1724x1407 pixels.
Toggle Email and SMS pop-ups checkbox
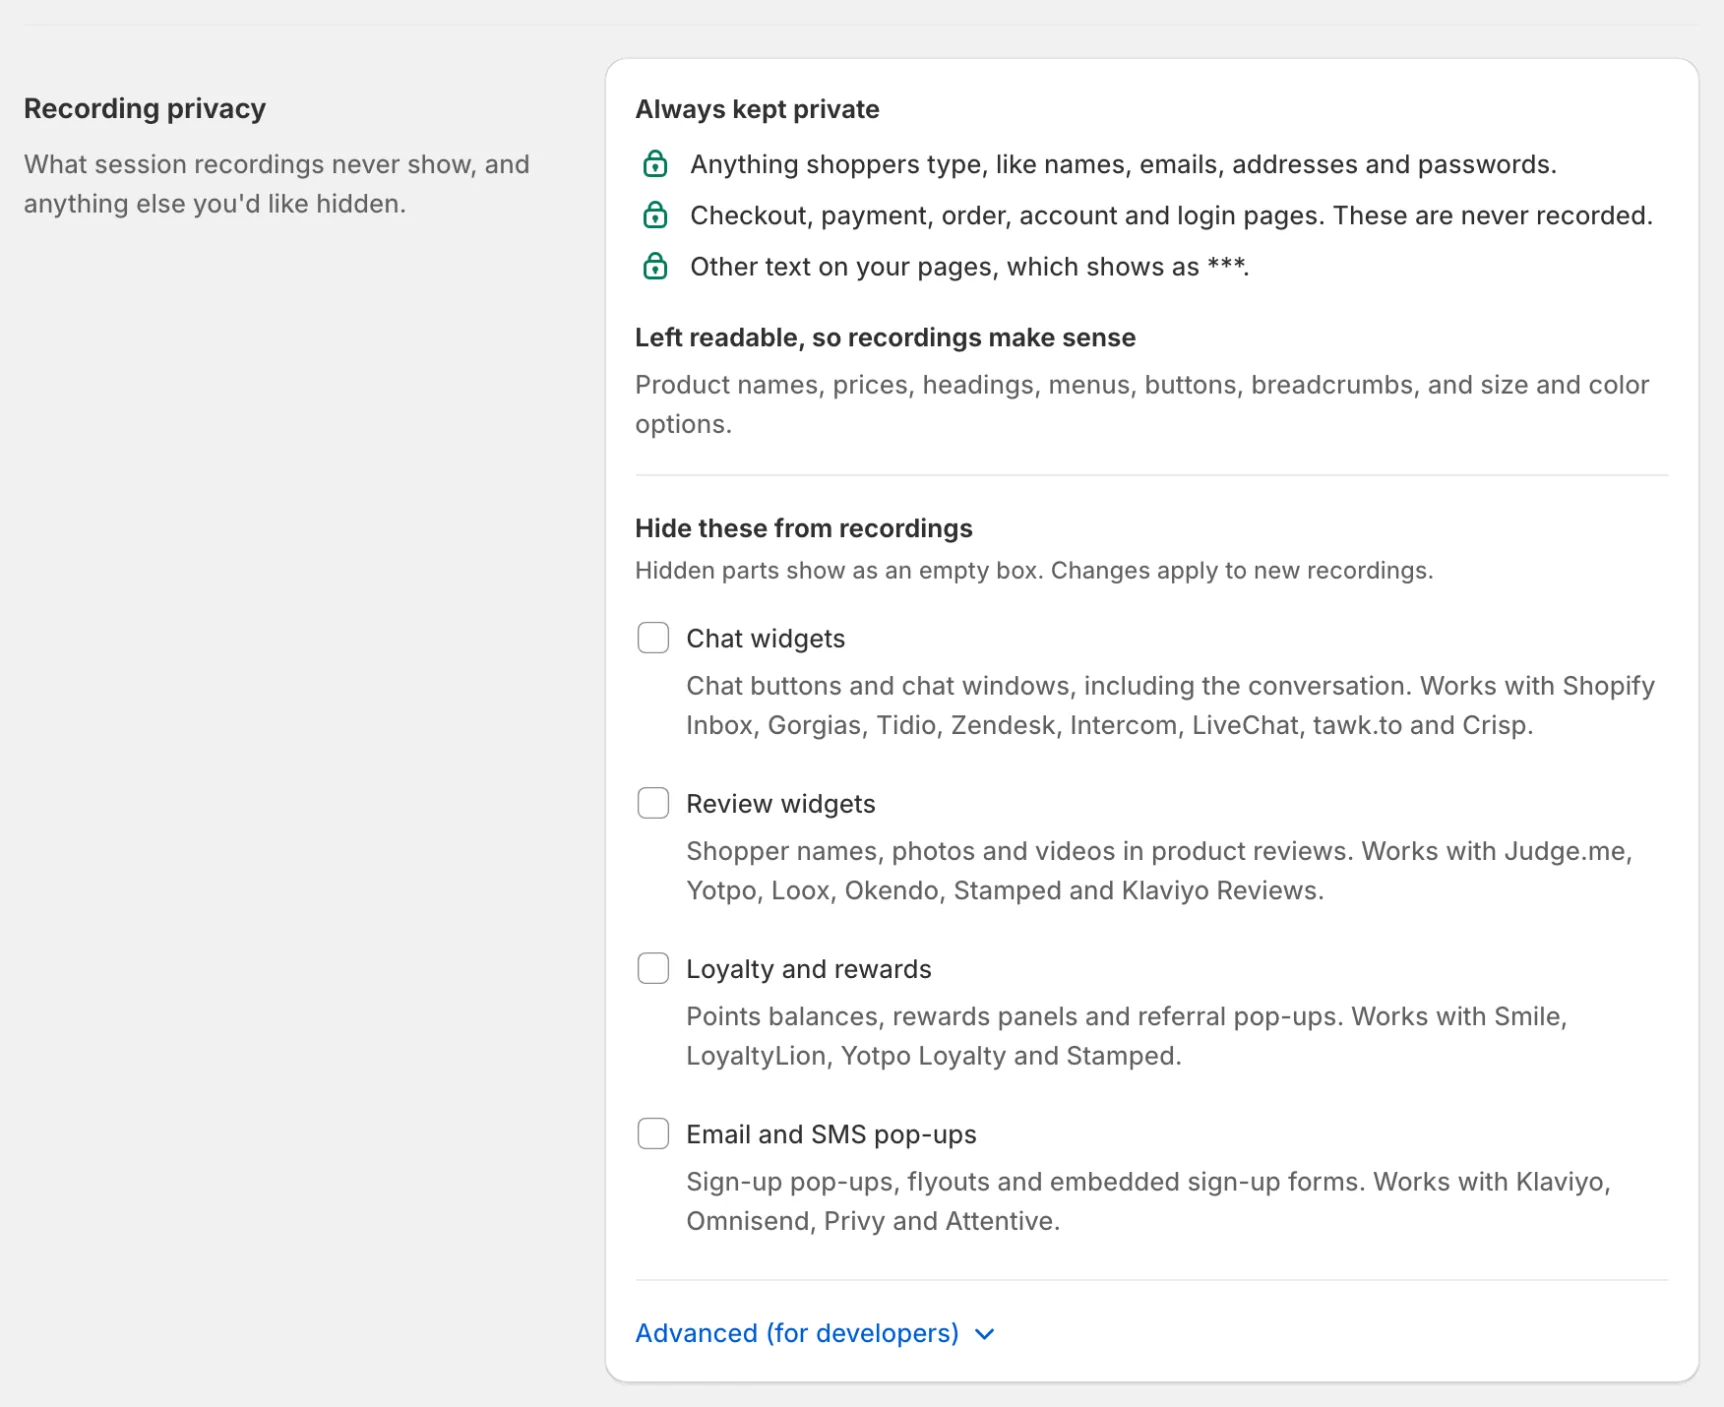653,1134
